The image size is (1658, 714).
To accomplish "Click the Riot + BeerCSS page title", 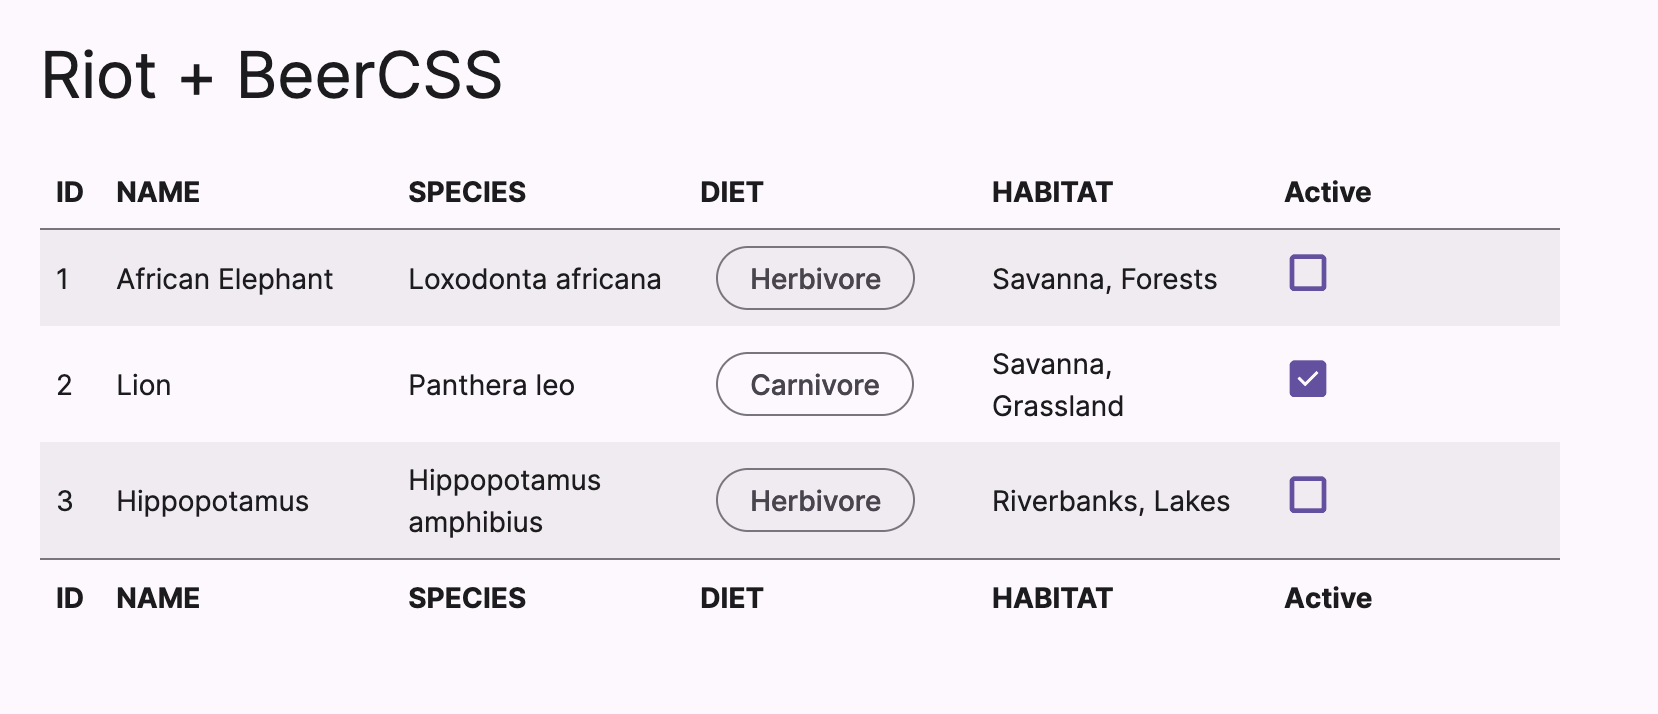I will tap(271, 75).
